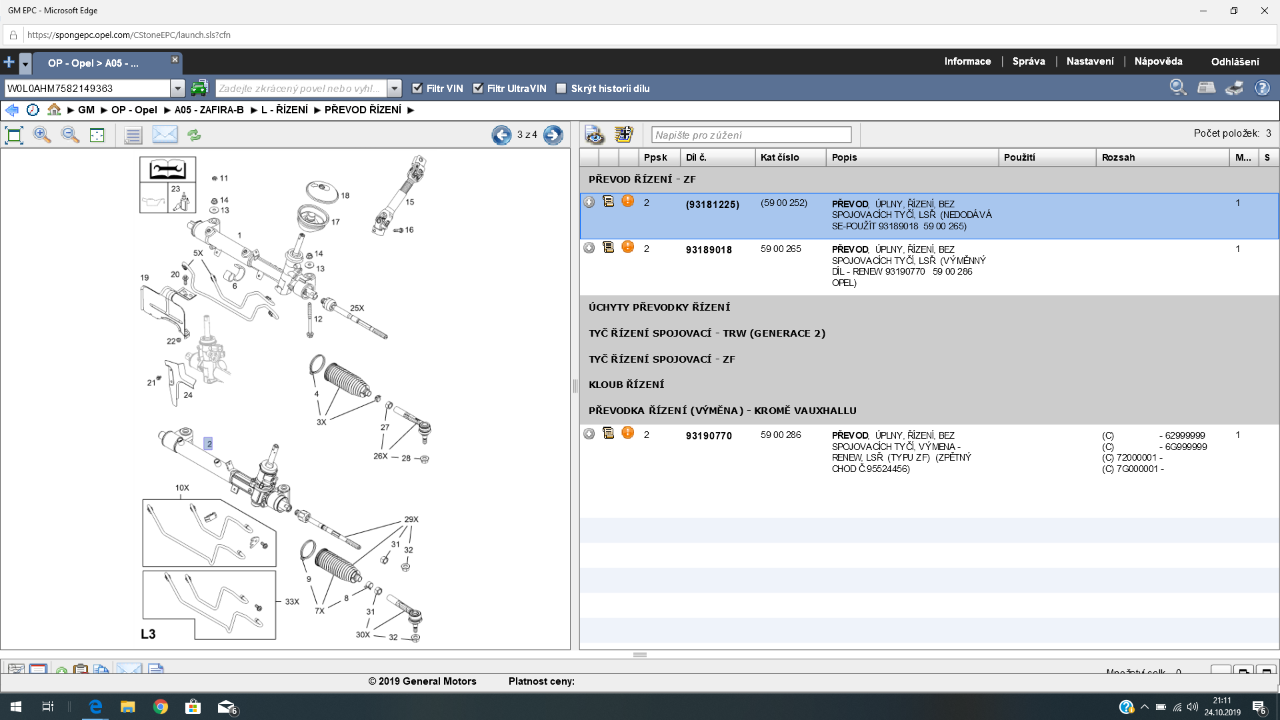Image resolution: width=1280 pixels, height=720 pixels.
Task: Open the shortcut command dropdown arrow
Action: (x=394, y=88)
